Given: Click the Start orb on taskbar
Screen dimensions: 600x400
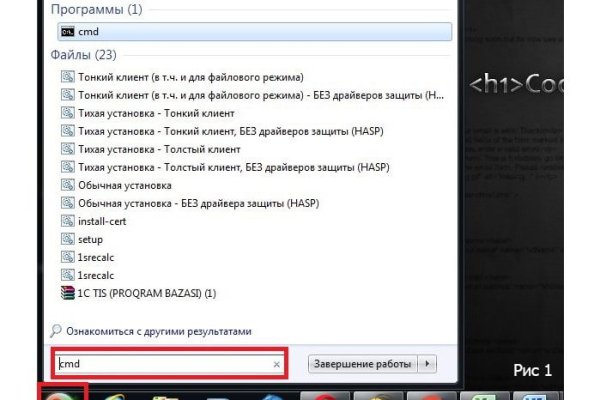Looking at the screenshot, I should pyautogui.click(x=61, y=395).
